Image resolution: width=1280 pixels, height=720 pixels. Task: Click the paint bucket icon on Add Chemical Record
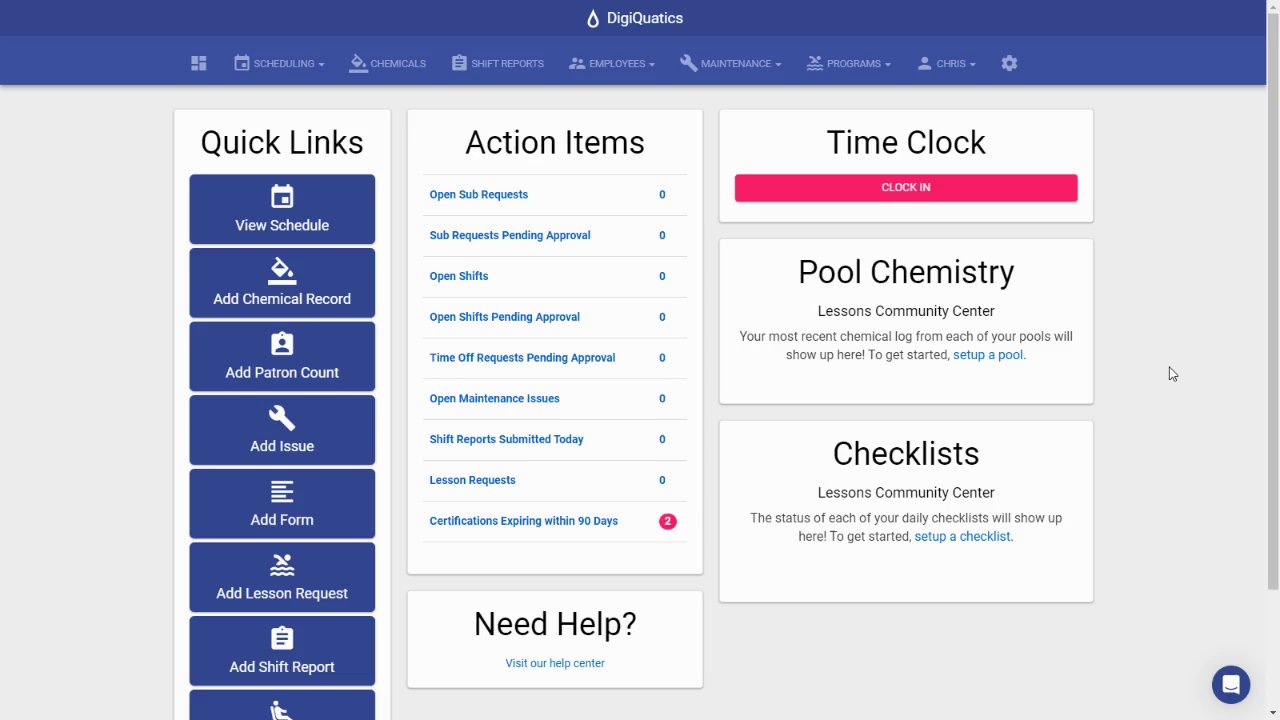click(282, 270)
